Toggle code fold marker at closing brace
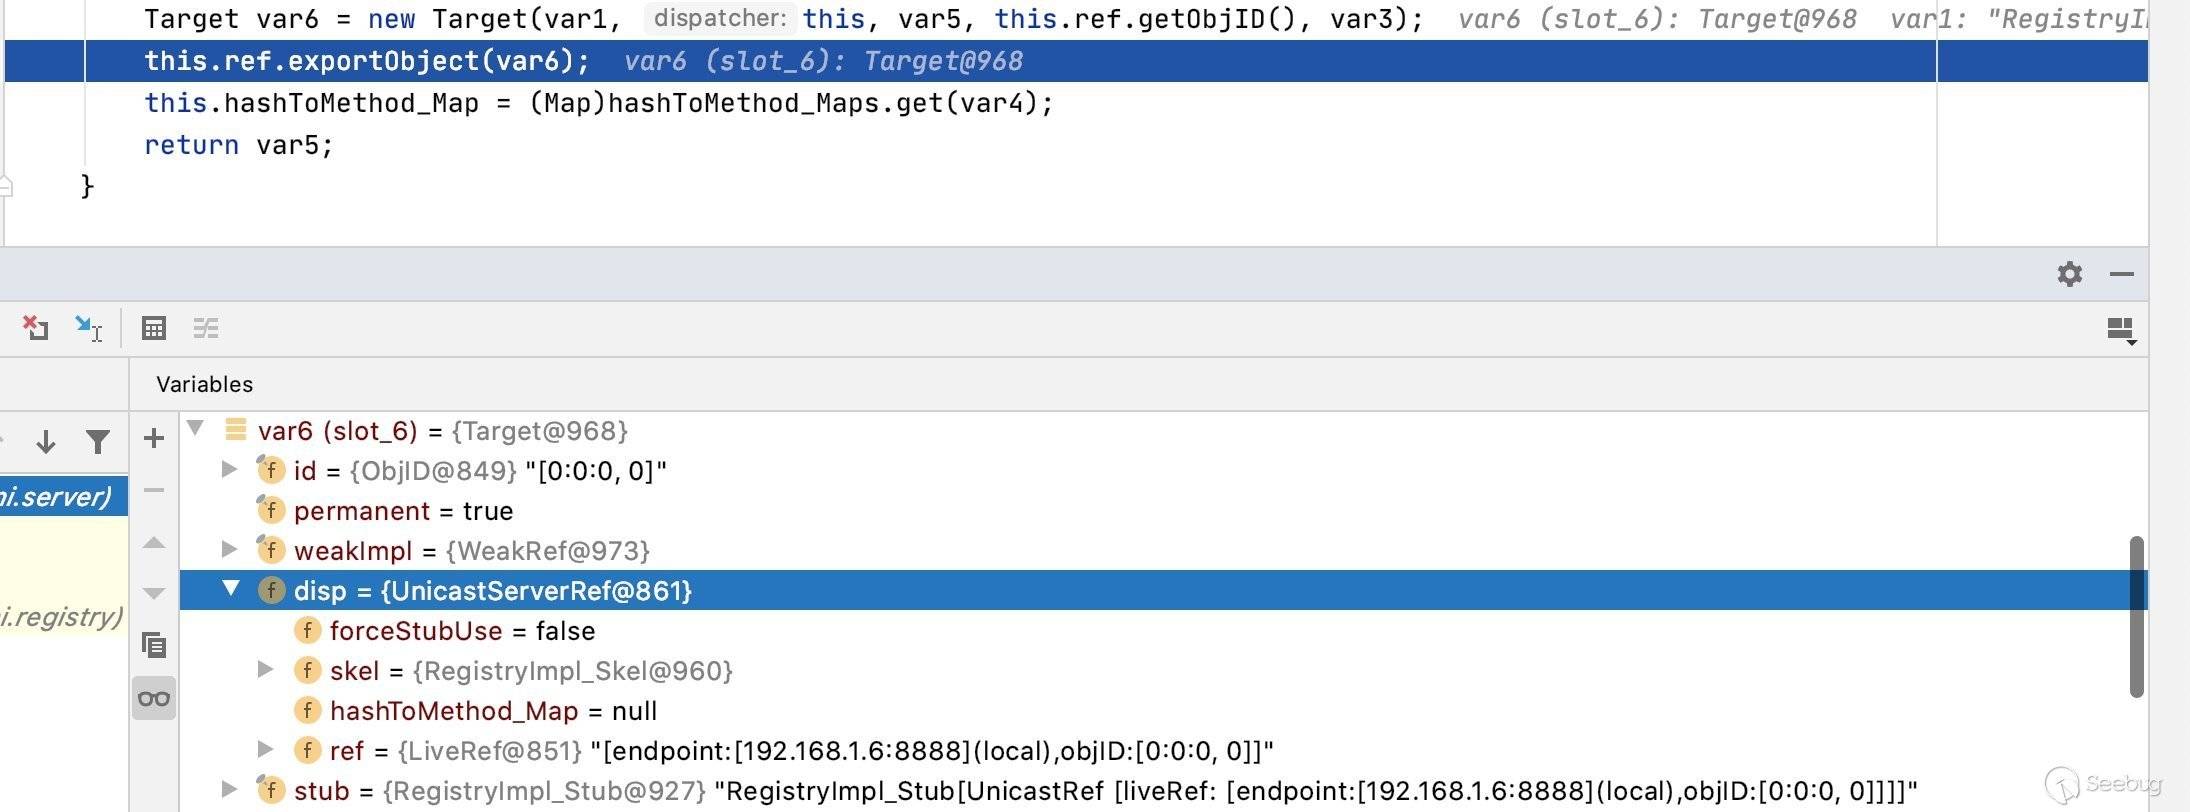 tap(6, 186)
